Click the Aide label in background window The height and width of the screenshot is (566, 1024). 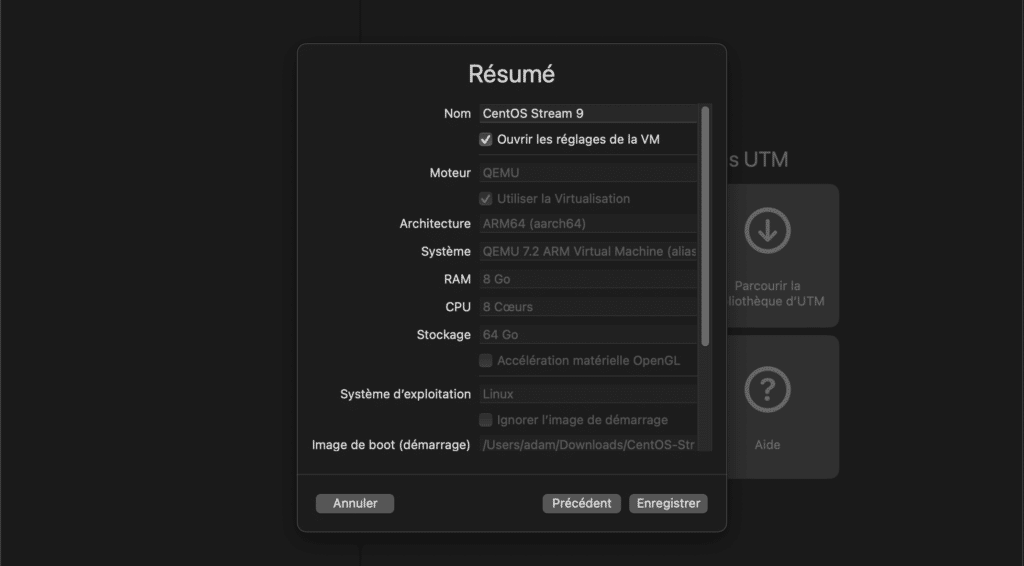(767, 445)
